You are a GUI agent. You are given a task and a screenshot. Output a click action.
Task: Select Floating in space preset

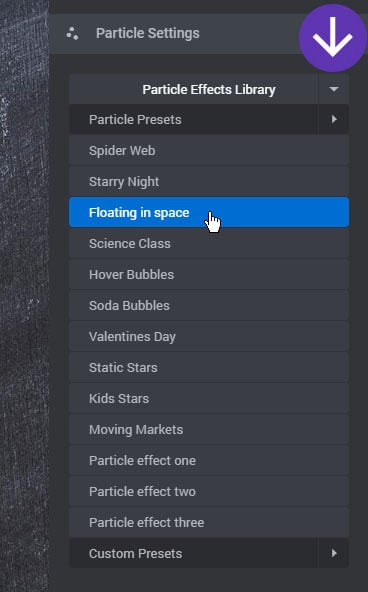coord(209,212)
